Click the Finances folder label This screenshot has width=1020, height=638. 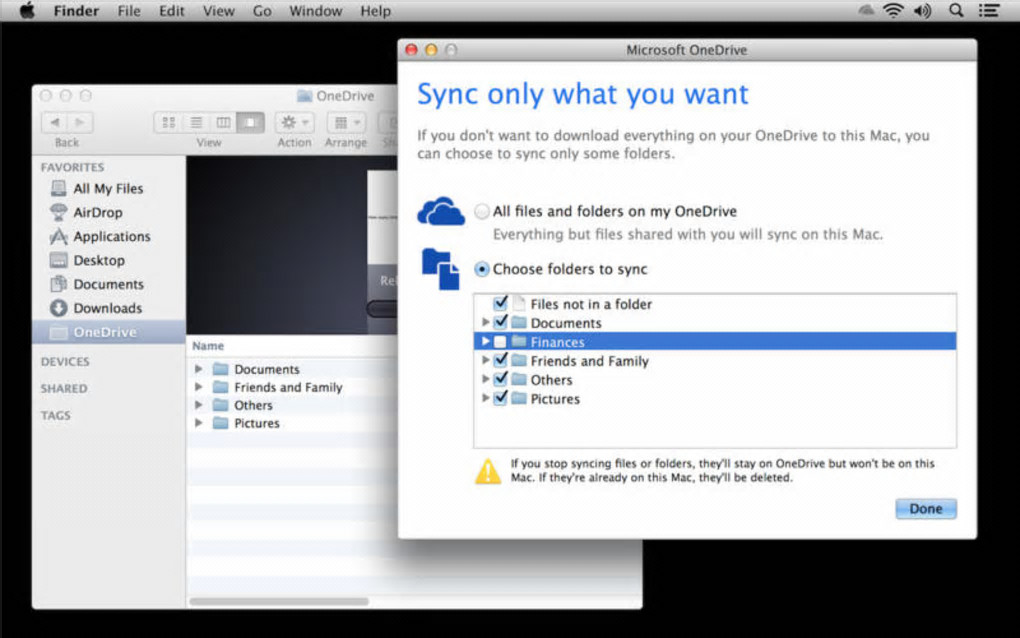click(x=557, y=342)
